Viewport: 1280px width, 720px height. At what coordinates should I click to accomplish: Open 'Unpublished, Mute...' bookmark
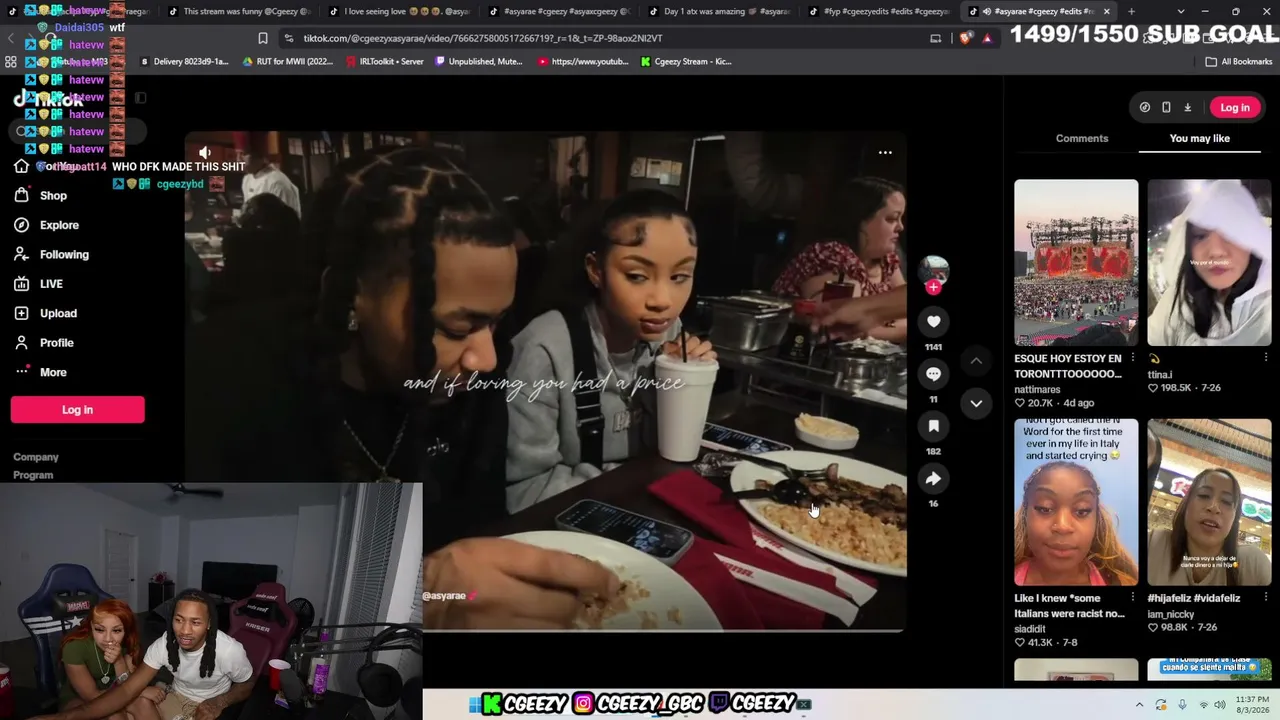point(481,61)
